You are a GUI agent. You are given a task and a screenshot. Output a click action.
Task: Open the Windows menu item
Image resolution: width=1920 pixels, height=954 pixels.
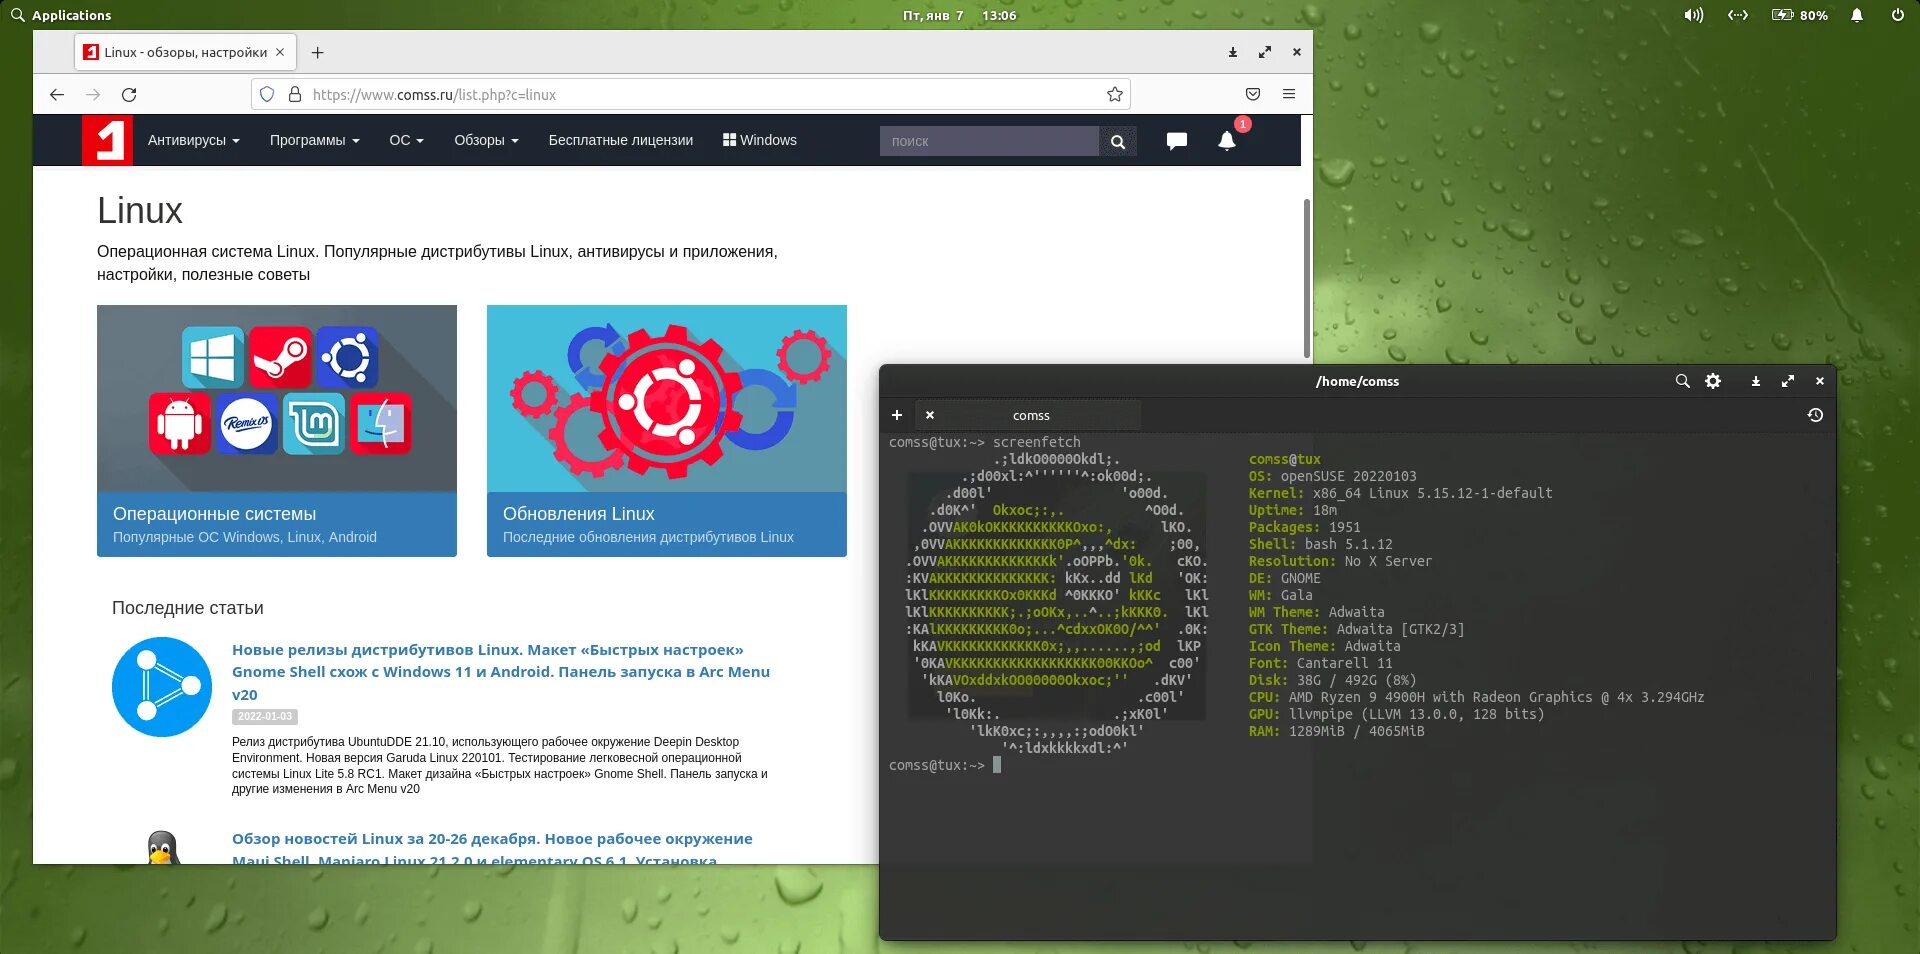(760, 140)
